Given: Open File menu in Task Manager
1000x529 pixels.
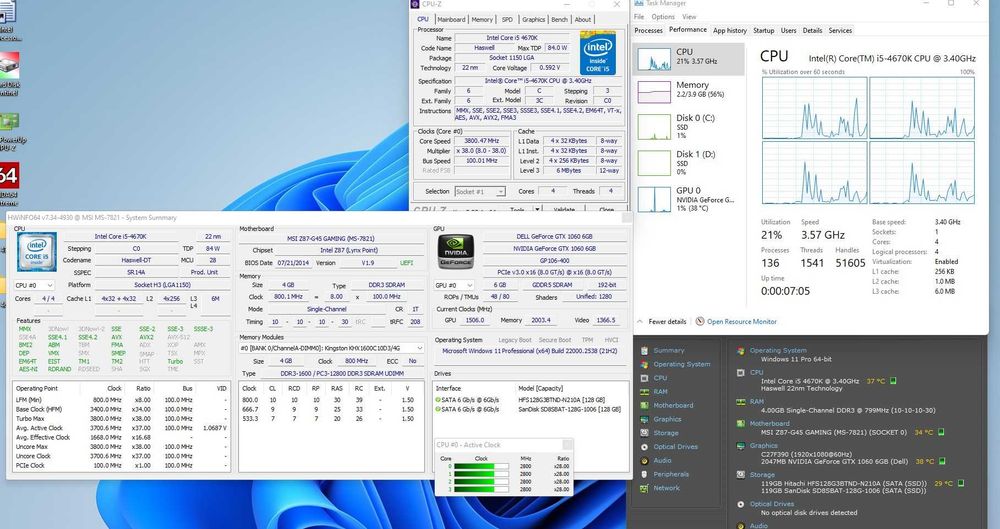Looking at the screenshot, I should point(638,17).
